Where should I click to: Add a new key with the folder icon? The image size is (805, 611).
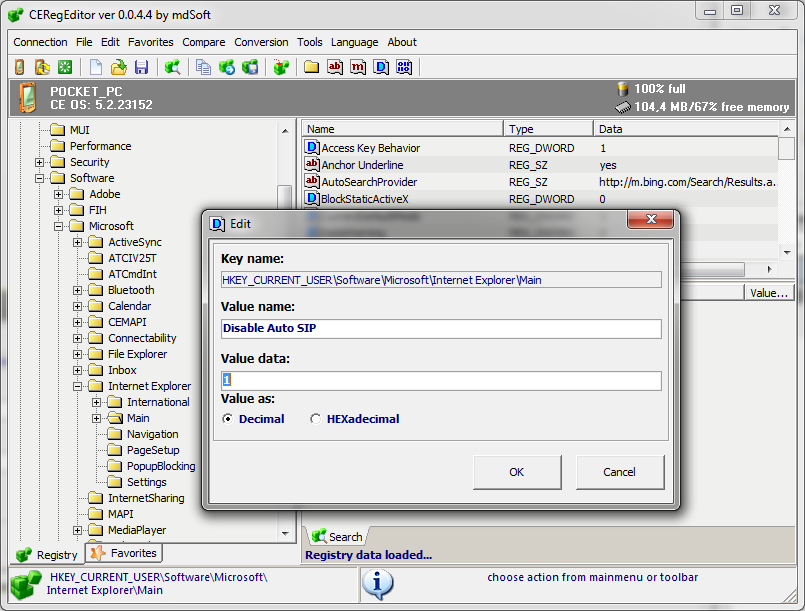point(311,67)
